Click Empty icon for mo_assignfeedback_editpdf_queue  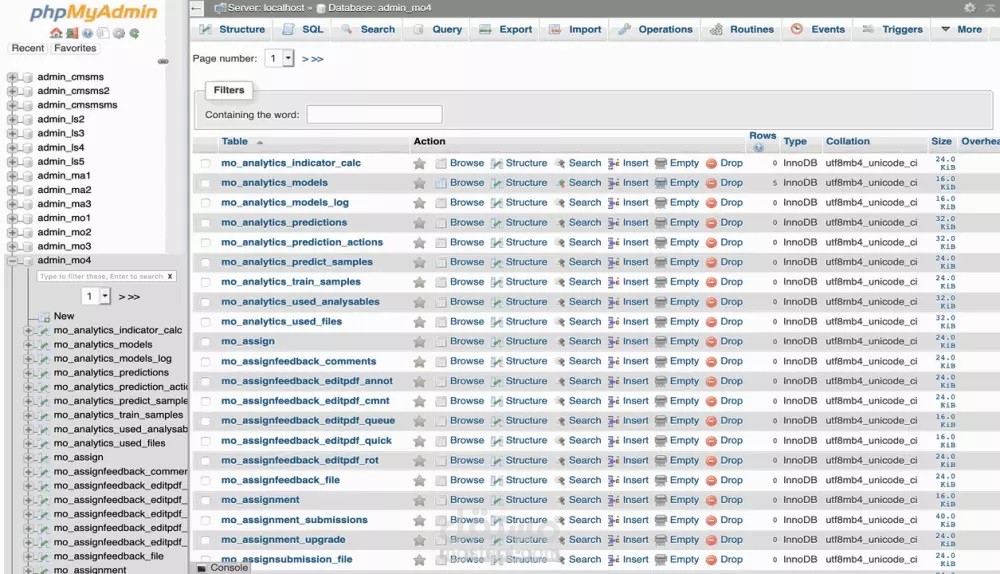click(x=661, y=421)
